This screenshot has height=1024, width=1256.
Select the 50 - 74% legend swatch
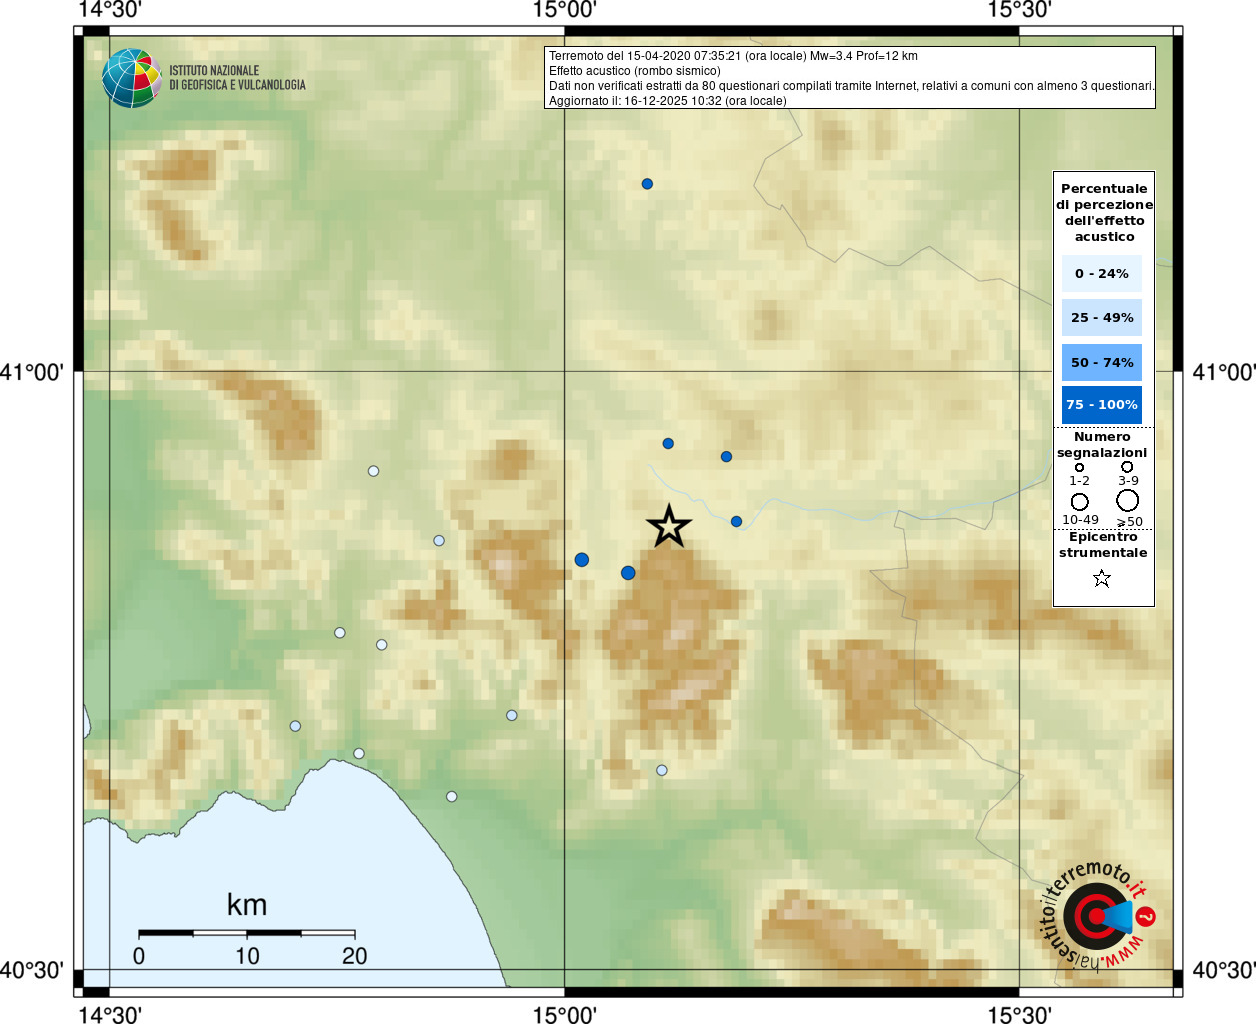1101,362
